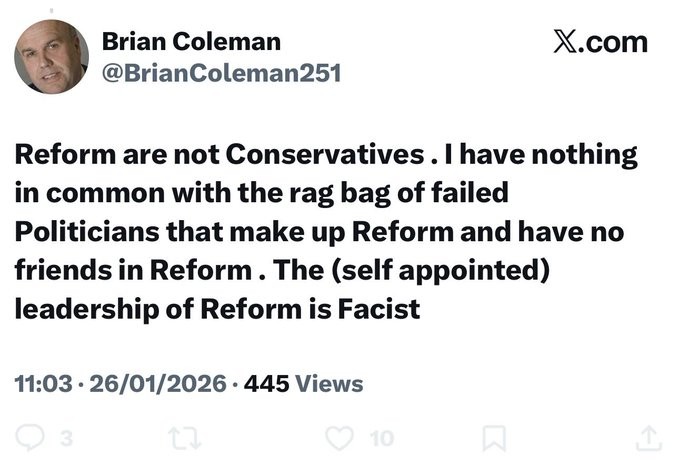Click the reply count number 3
The image size is (679, 464).
tap(66, 437)
